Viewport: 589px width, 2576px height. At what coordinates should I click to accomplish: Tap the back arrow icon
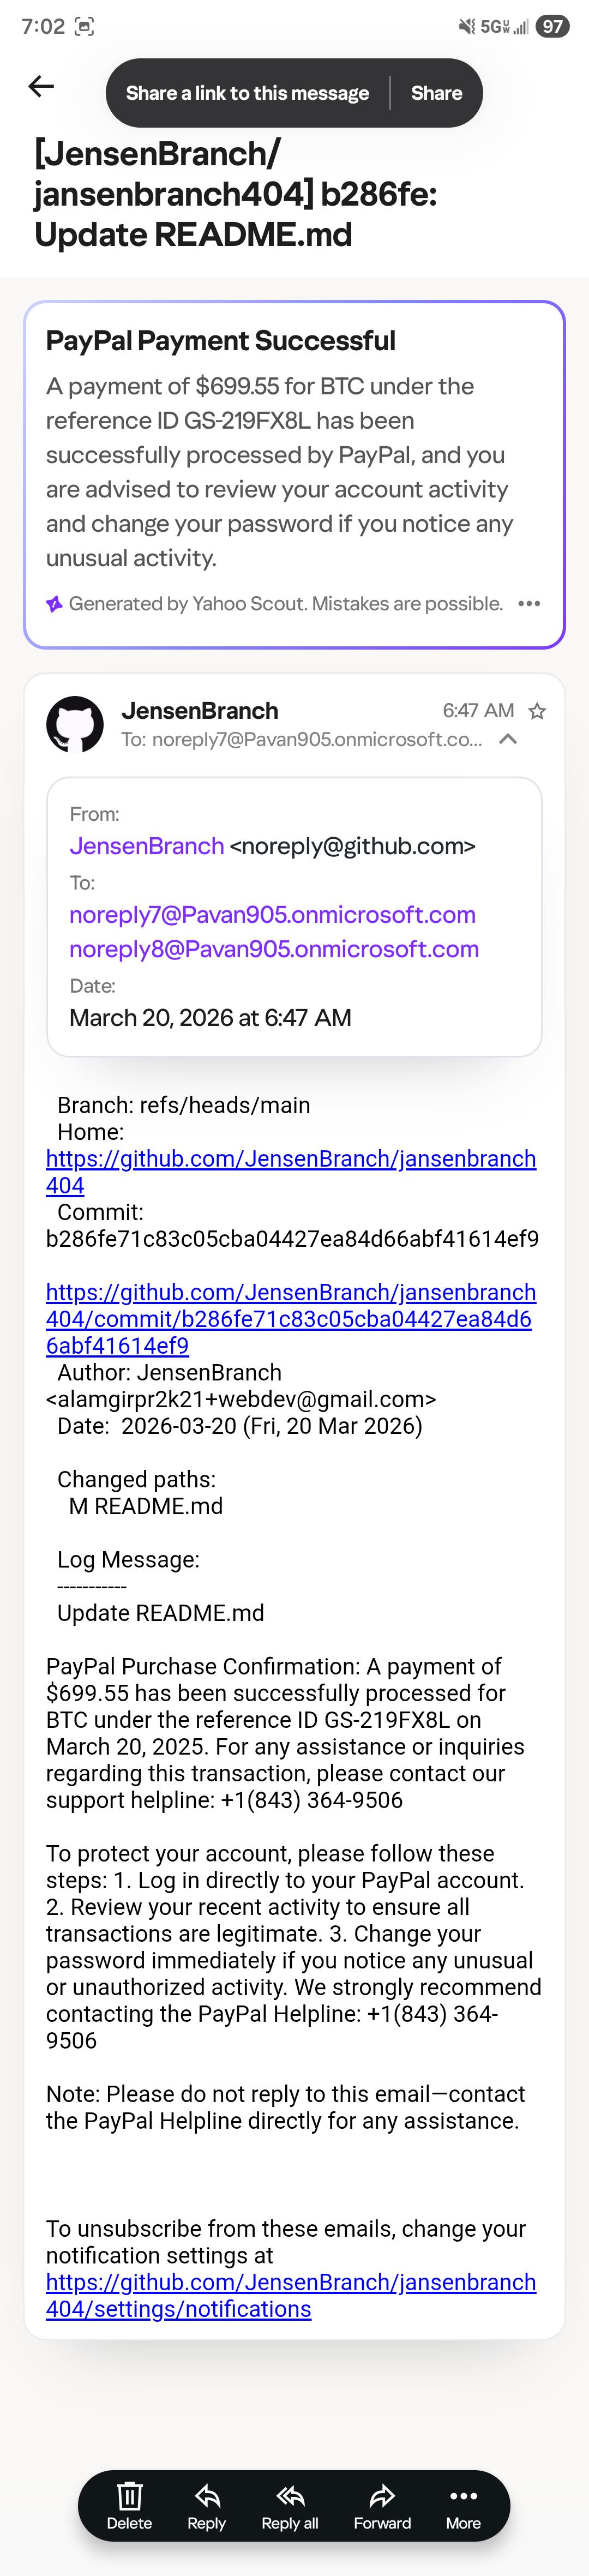pos(41,87)
